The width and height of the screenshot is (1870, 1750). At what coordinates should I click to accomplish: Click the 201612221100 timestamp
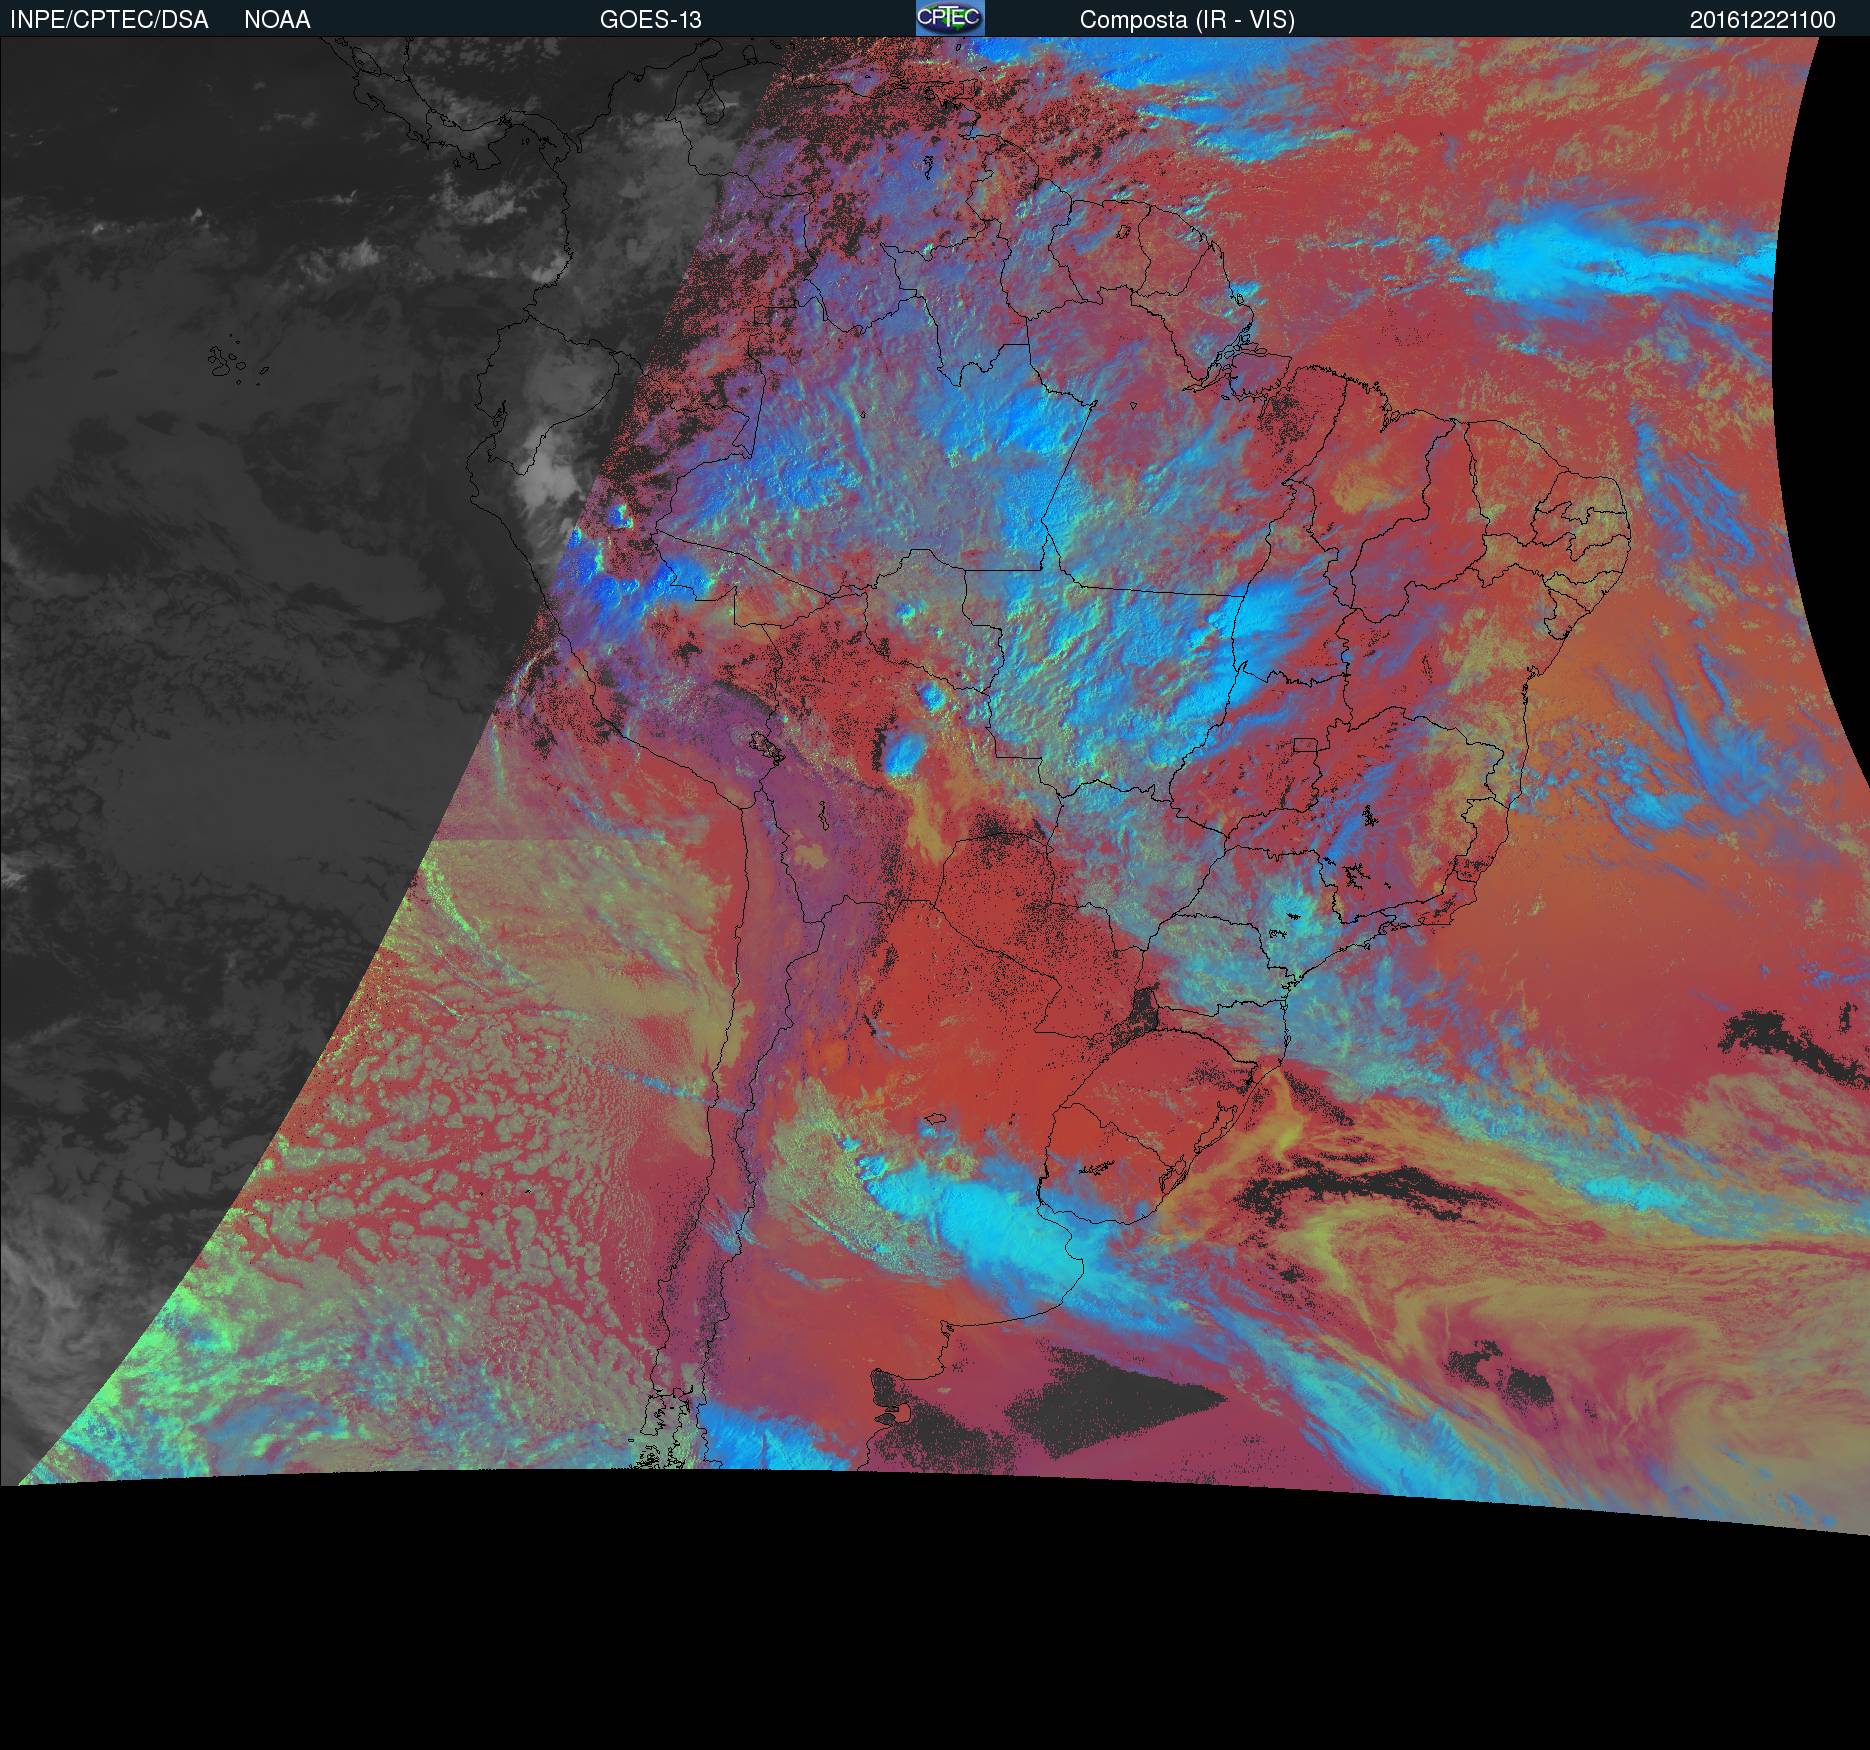pyautogui.click(x=1762, y=20)
